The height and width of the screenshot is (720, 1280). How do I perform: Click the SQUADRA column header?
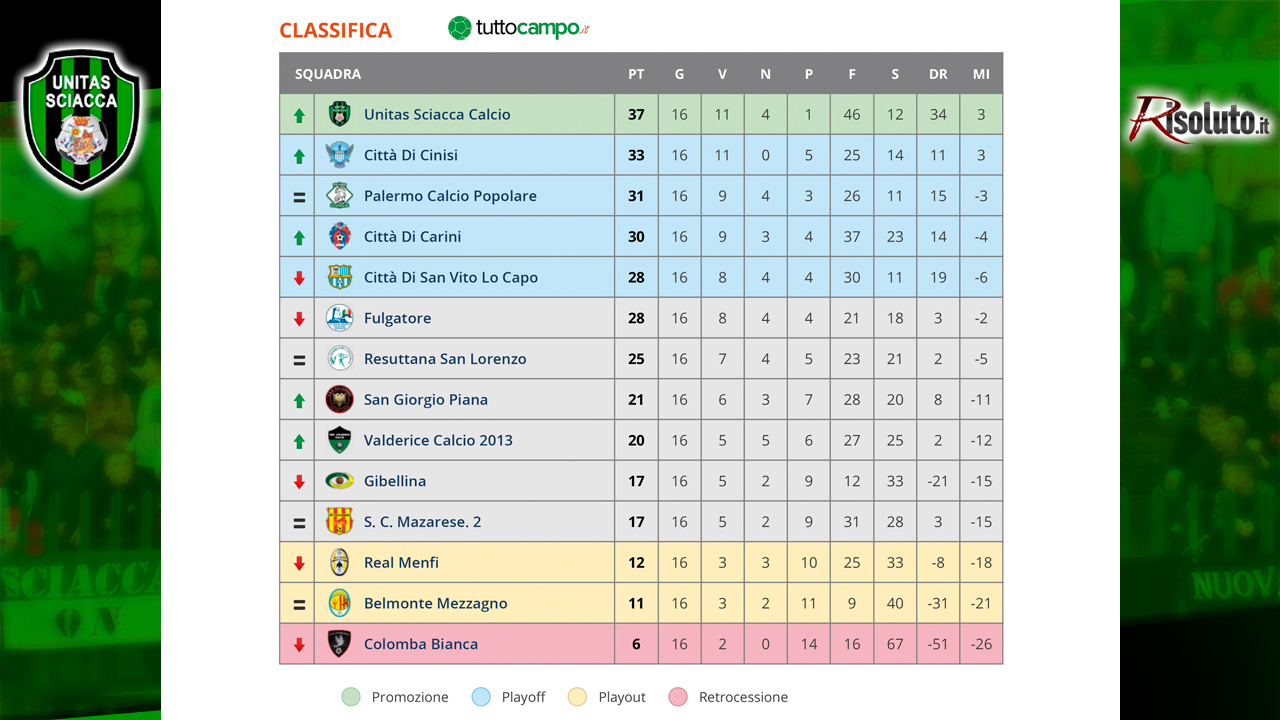[x=328, y=74]
